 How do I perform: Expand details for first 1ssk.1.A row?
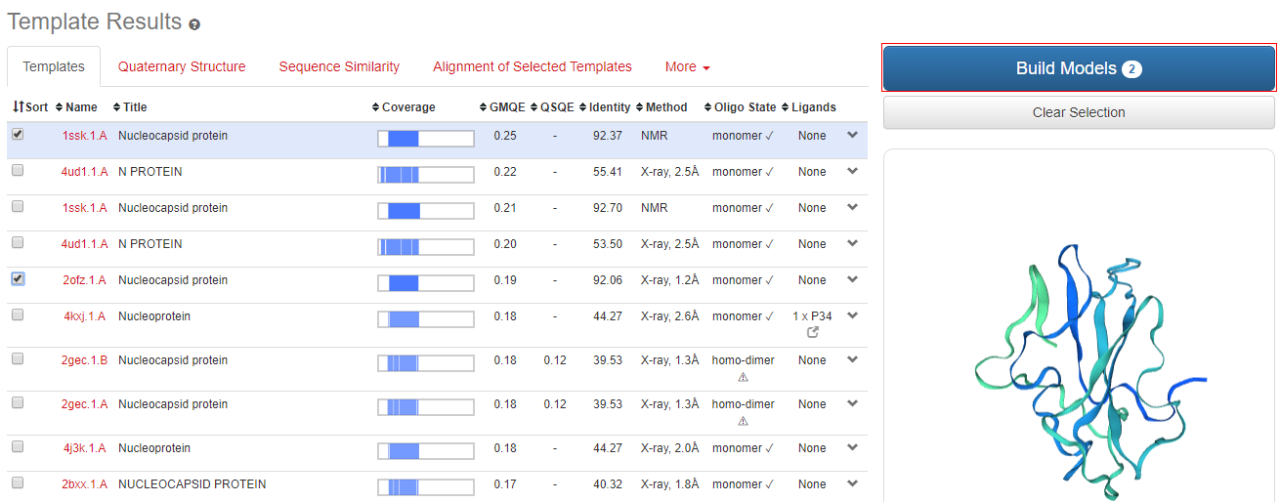point(852,135)
